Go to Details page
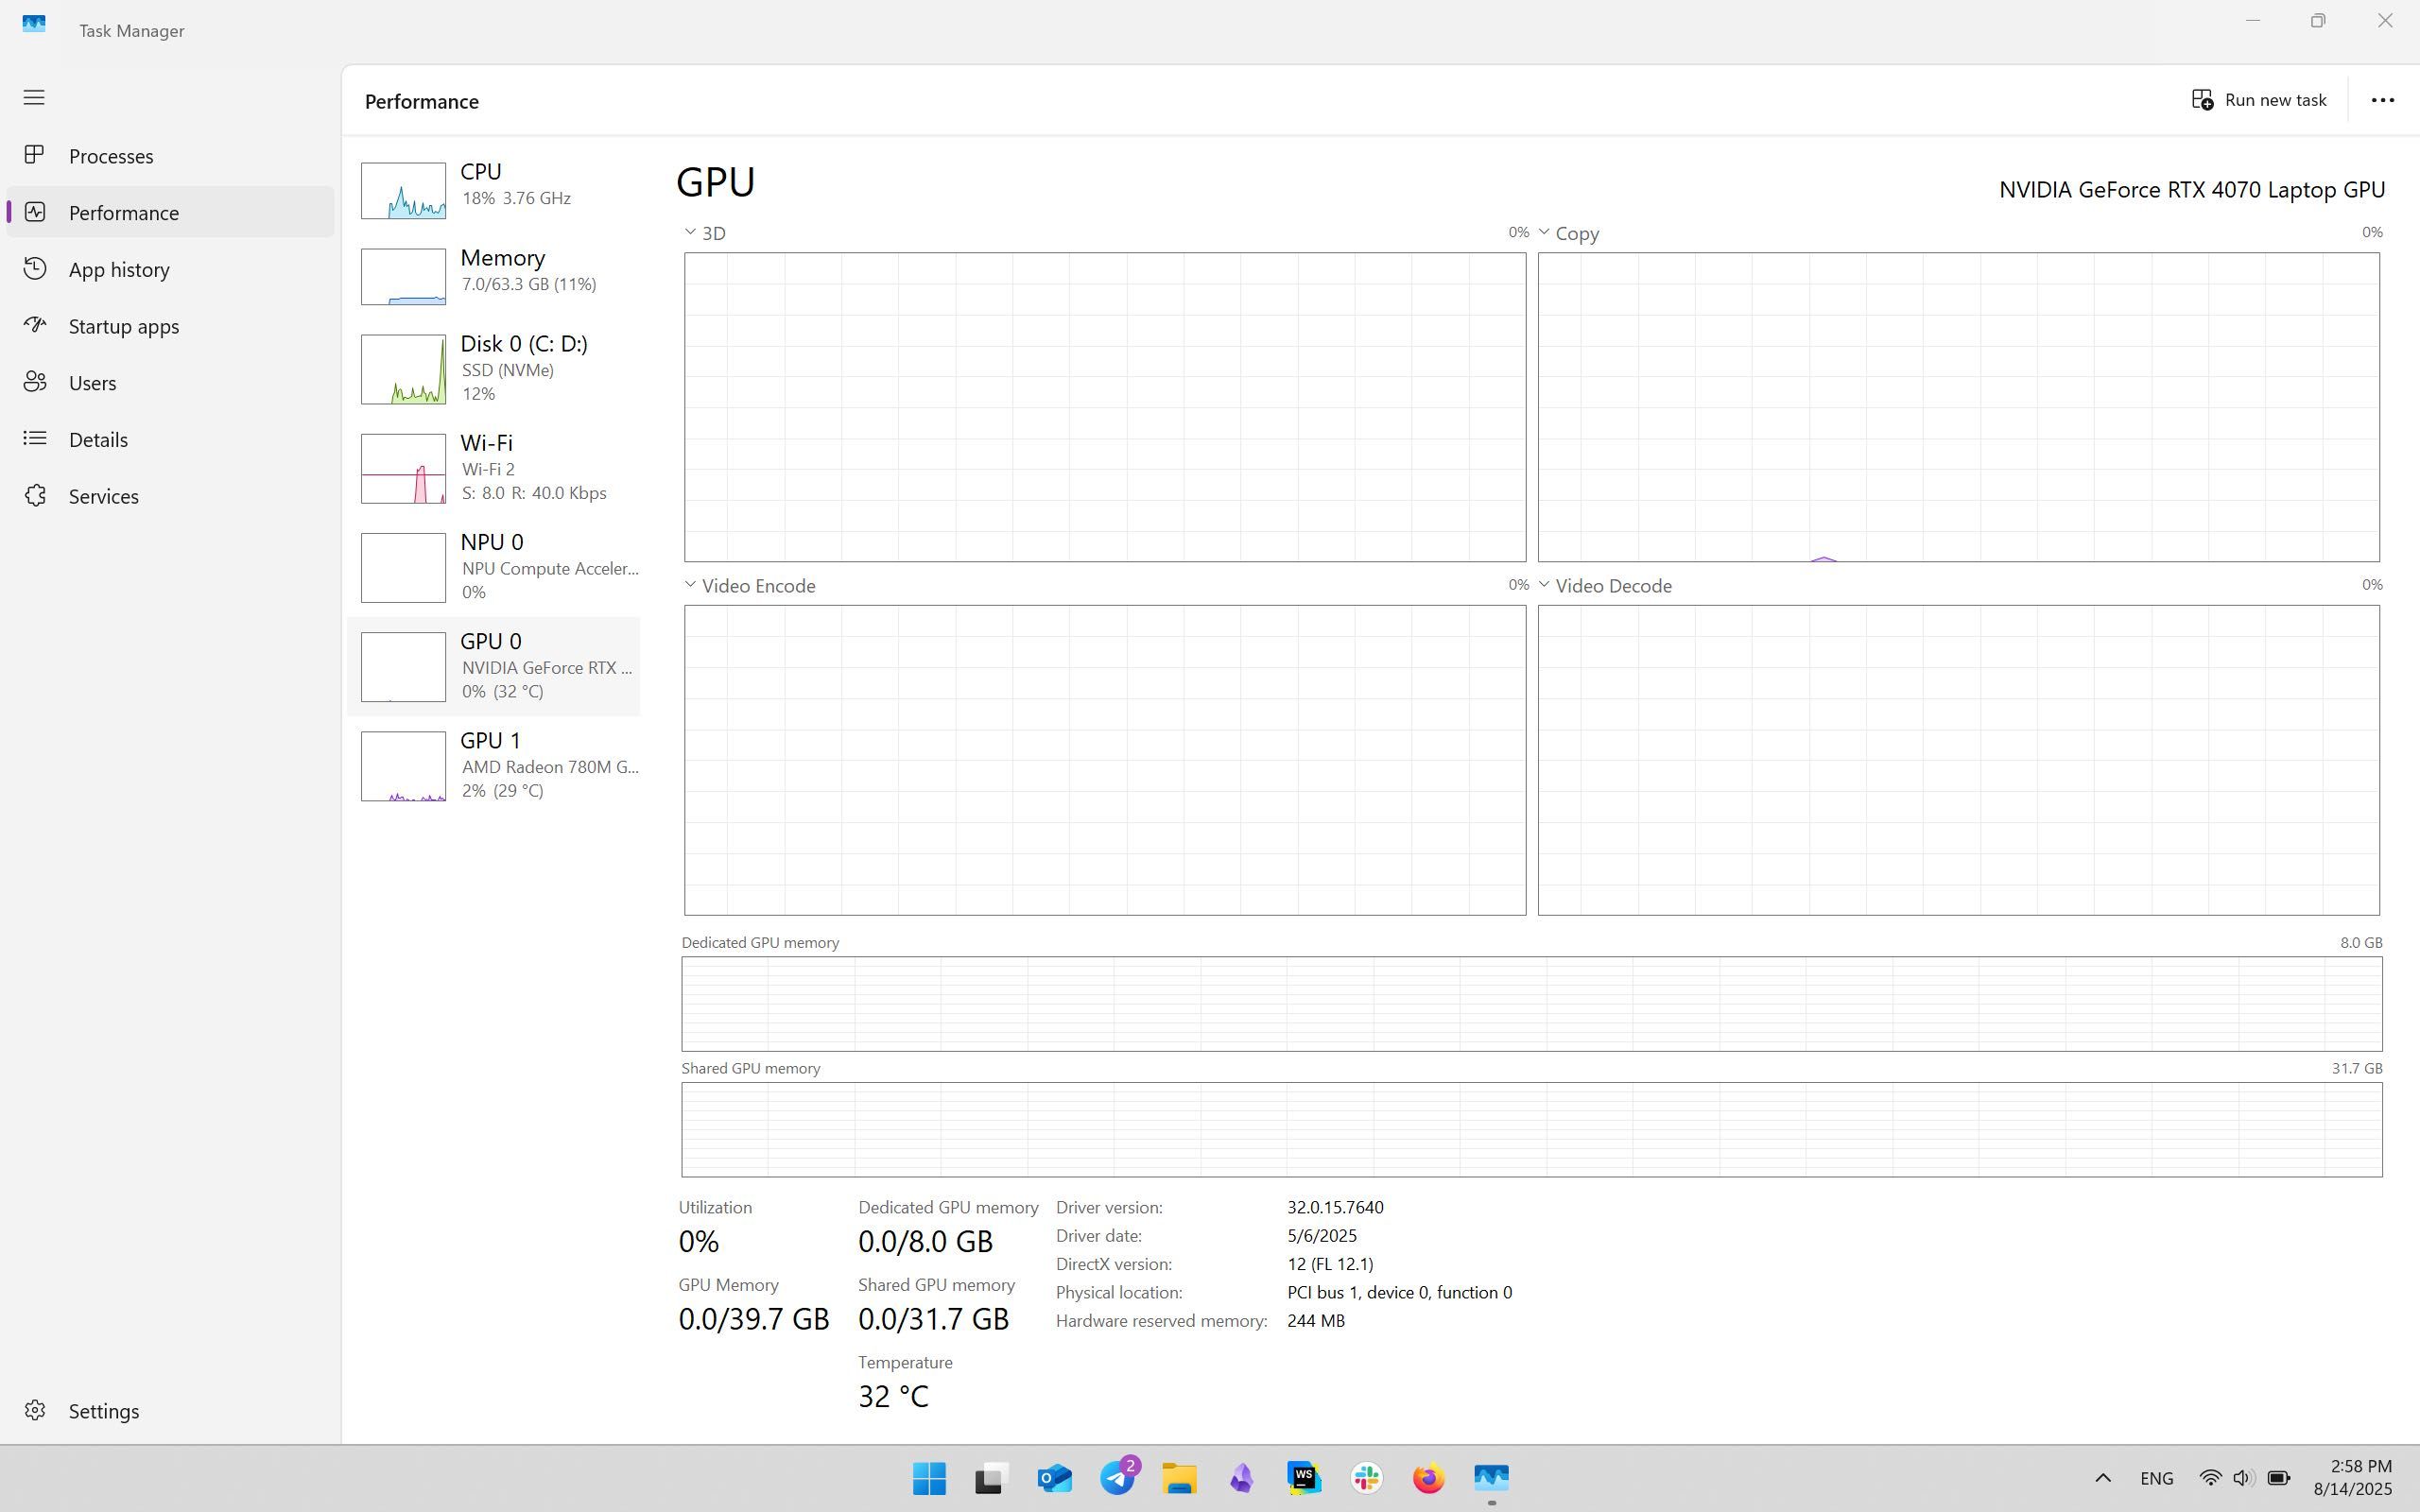The image size is (2420, 1512). coord(170,439)
